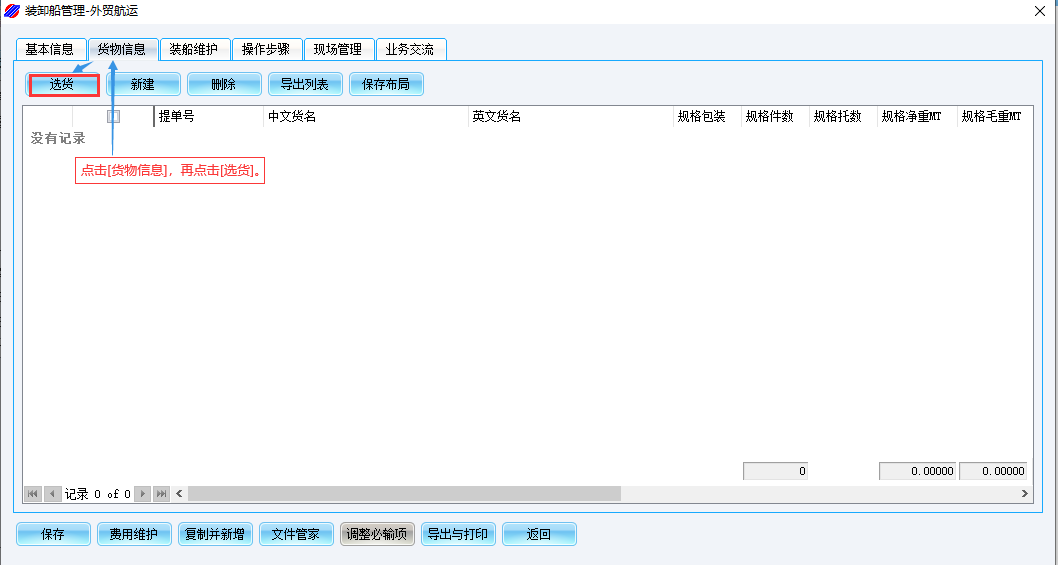Jump to last record navigation arrow

161,494
